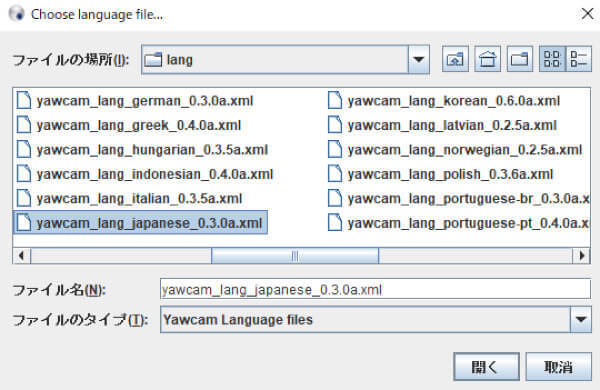Click the korean file's document icon

click(335, 101)
